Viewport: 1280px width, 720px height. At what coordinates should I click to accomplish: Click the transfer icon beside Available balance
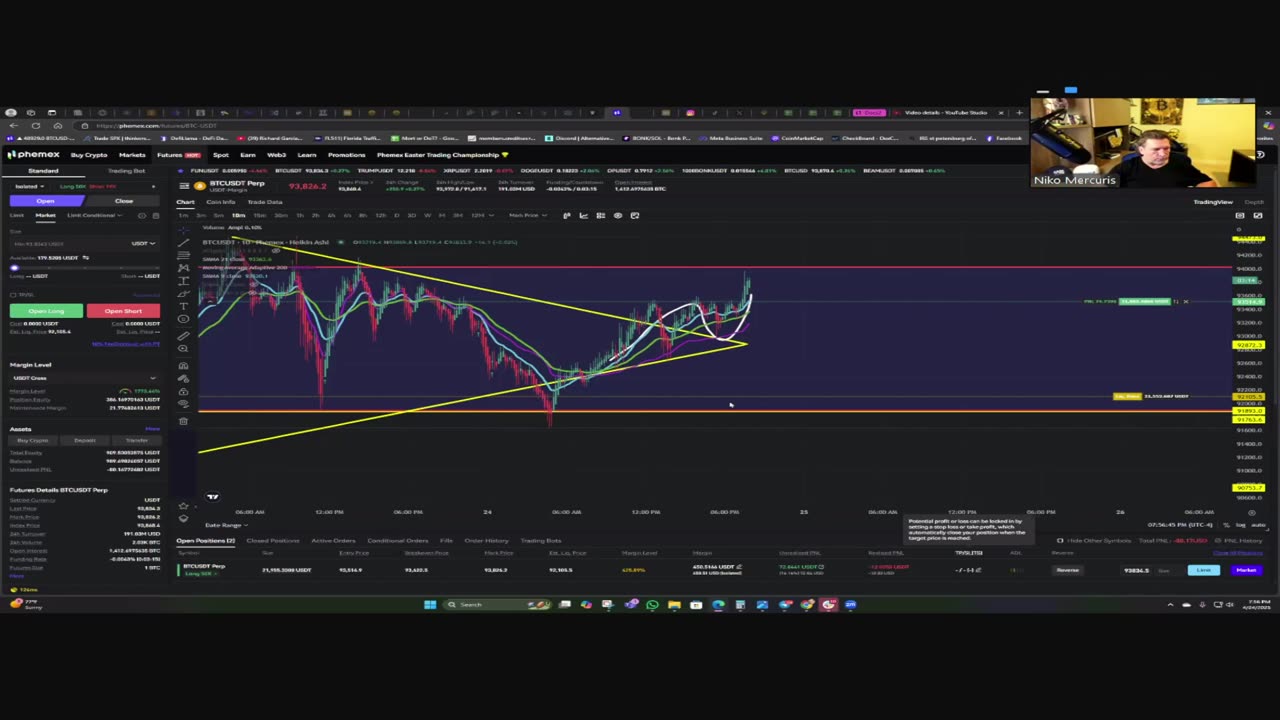[86, 258]
